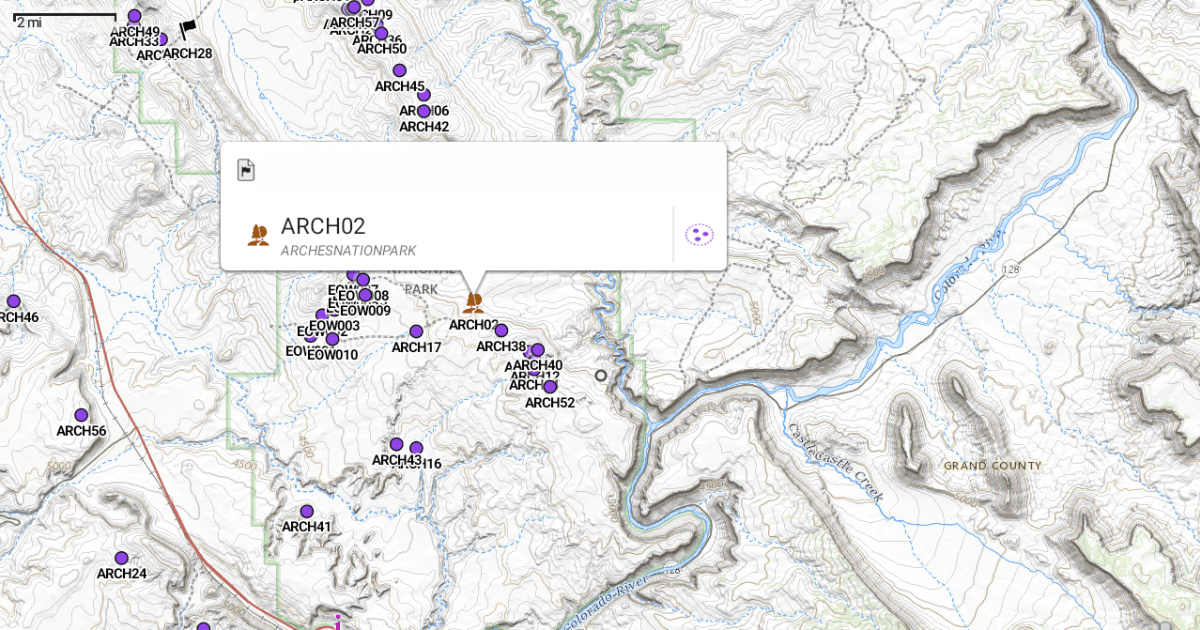Viewport: 1200px width, 630px height.
Task: Select the ARCH46 waypoint at left edge
Action: click(x=14, y=301)
